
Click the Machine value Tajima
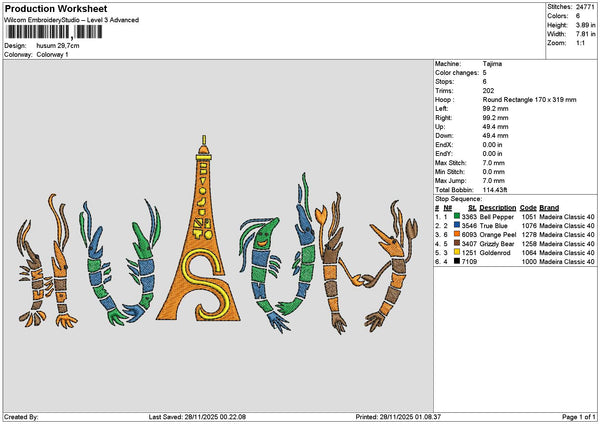point(491,65)
